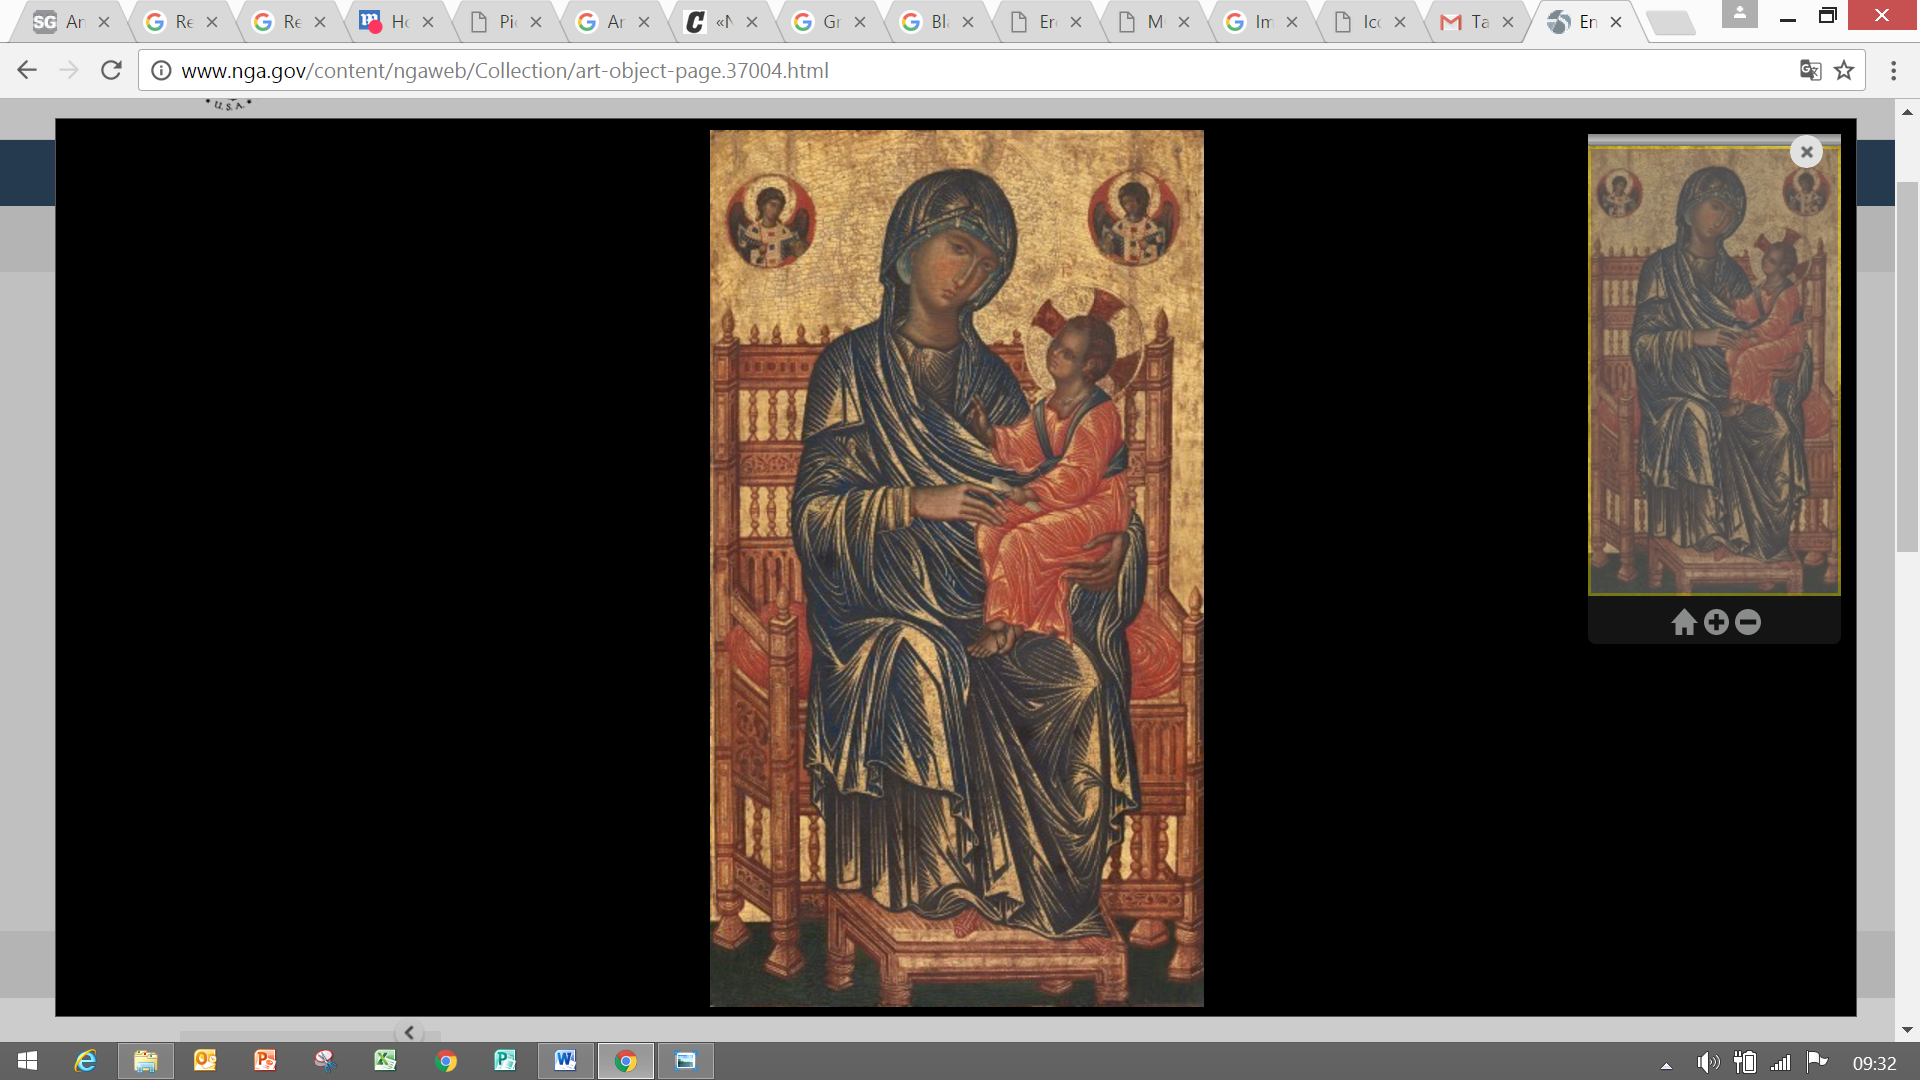
Task: Open the volume control in the tray
Action: (1708, 1063)
